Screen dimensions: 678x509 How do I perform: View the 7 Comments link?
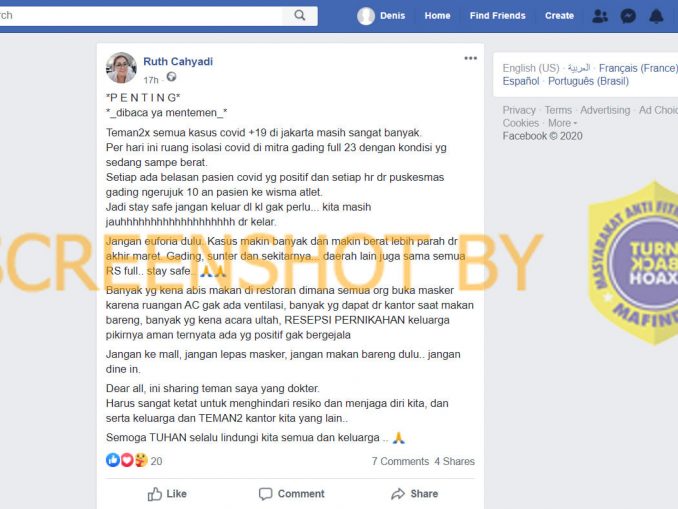(400, 461)
